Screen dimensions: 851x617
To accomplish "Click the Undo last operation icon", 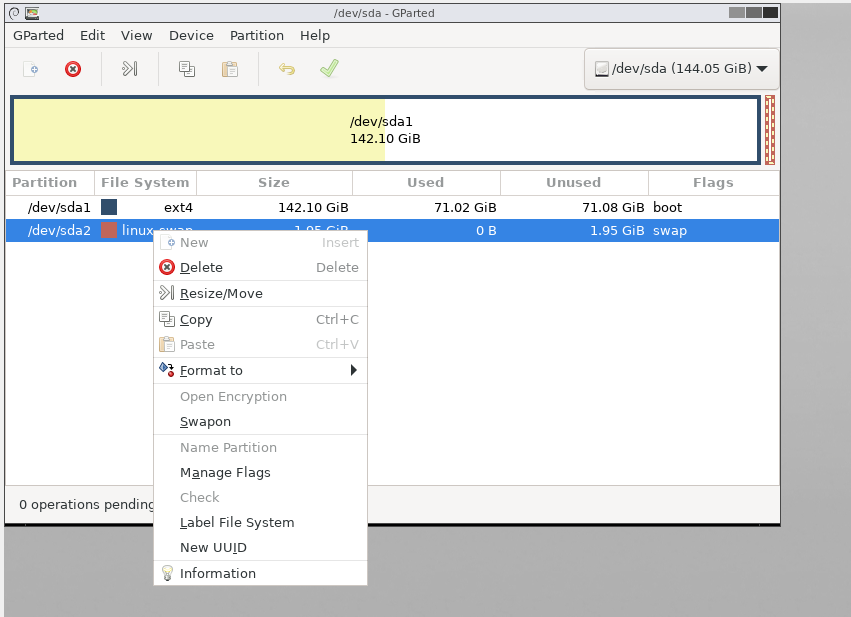I will click(x=286, y=69).
